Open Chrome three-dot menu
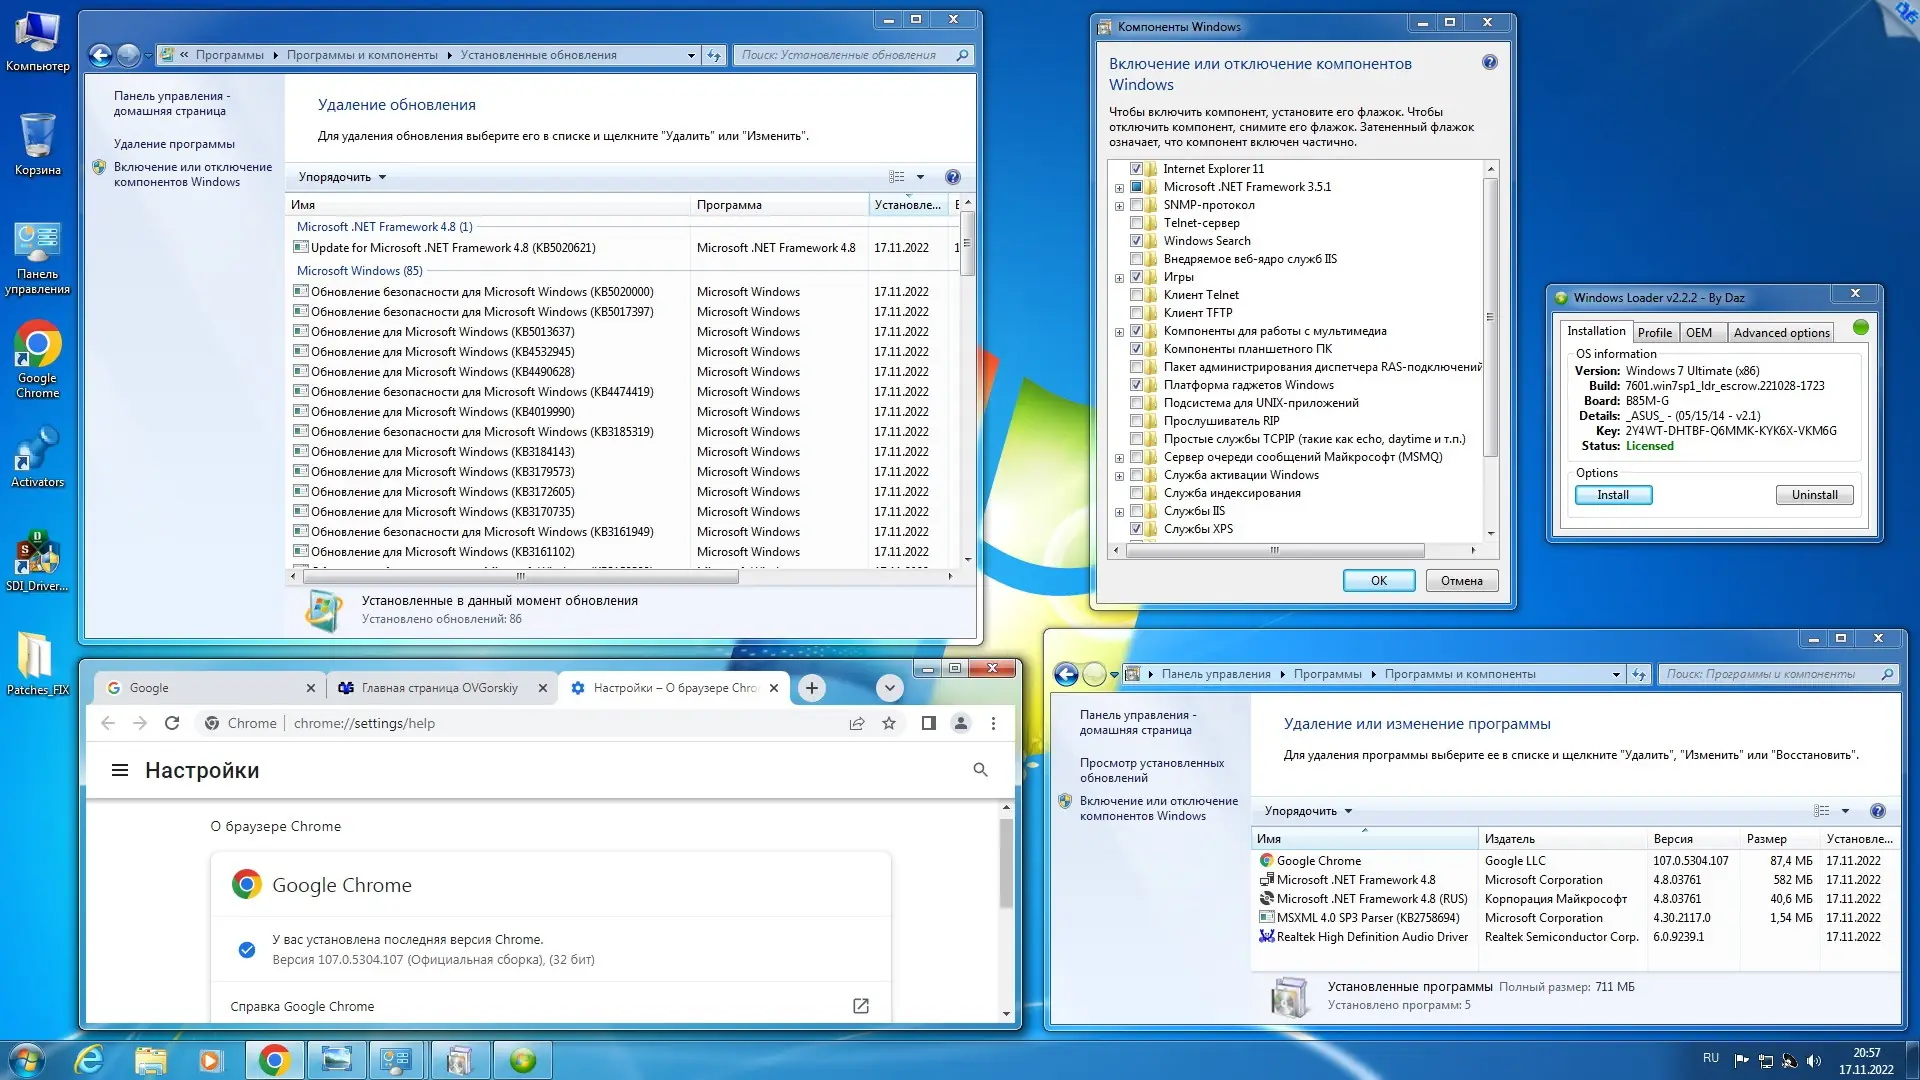The image size is (1920, 1080). click(x=993, y=723)
